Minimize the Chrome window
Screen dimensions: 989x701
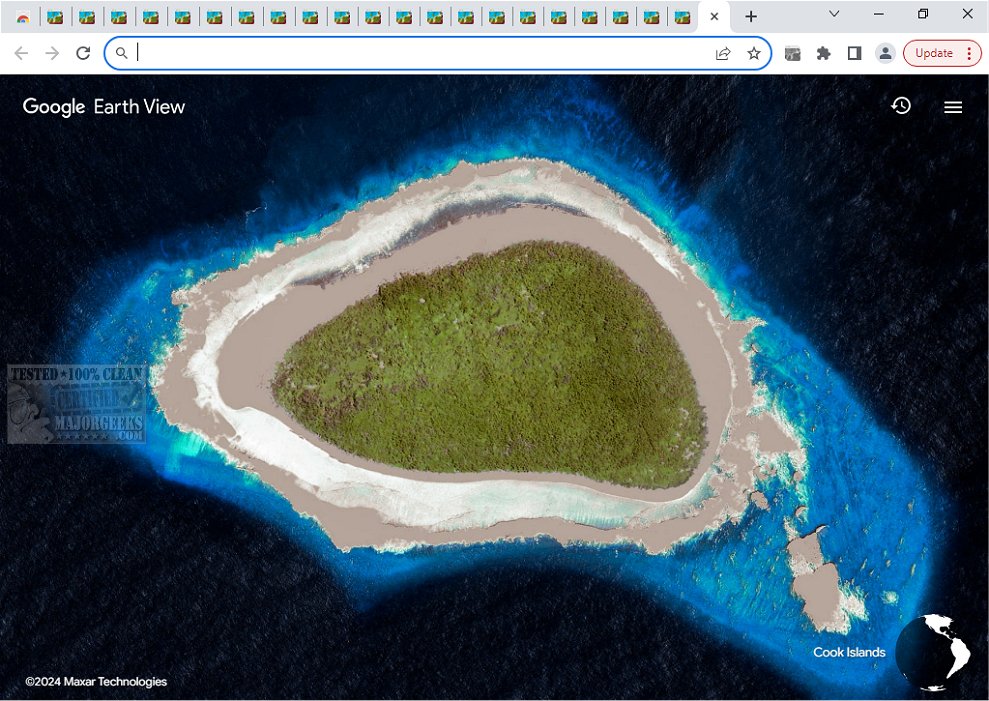(x=879, y=14)
